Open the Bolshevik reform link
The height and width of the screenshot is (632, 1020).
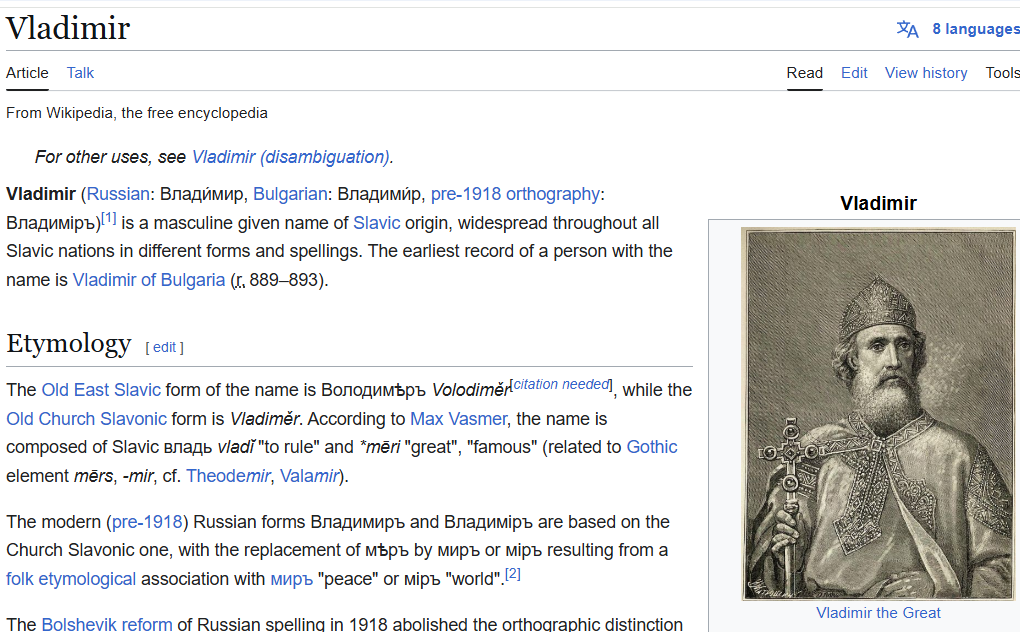[107, 624]
